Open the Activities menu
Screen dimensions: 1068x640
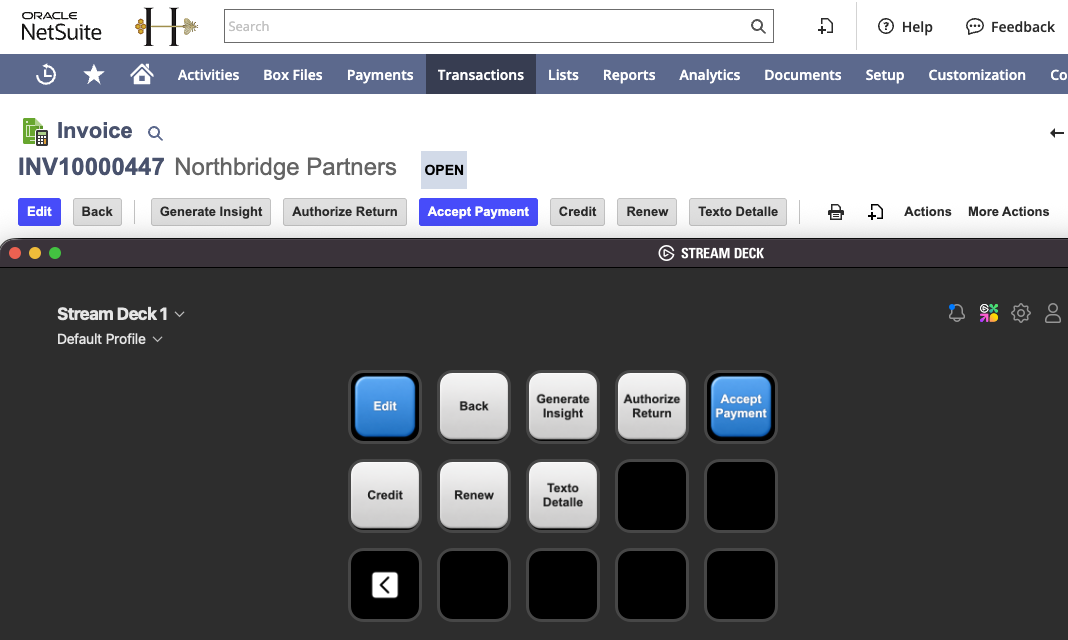(x=208, y=75)
